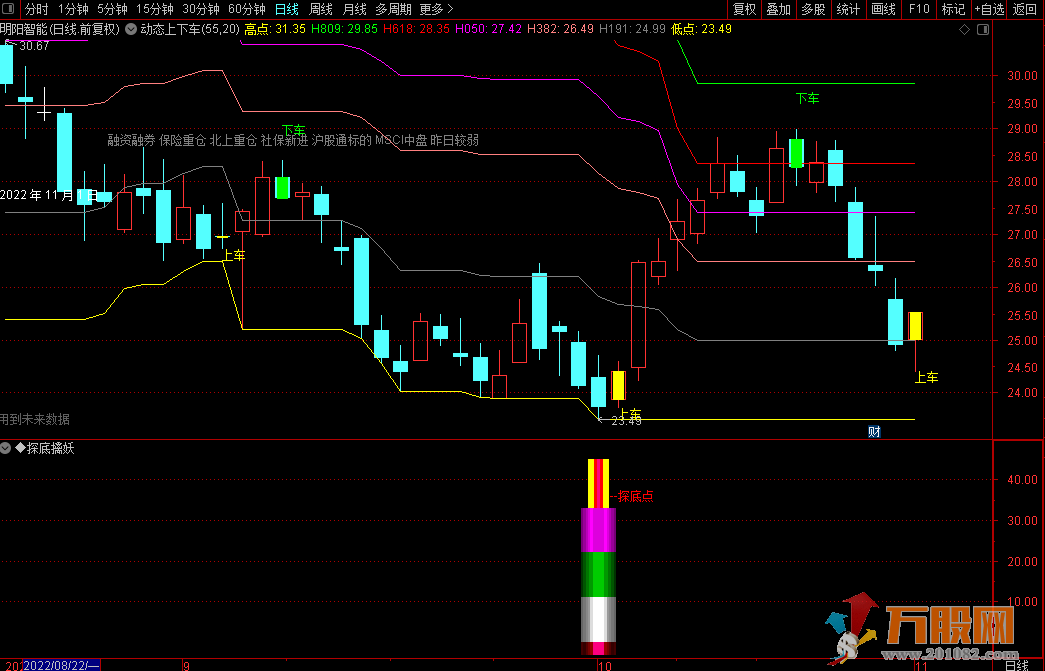Click the H050: 27.42 indicator value
The width and height of the screenshot is (1045, 671).
(489, 29)
